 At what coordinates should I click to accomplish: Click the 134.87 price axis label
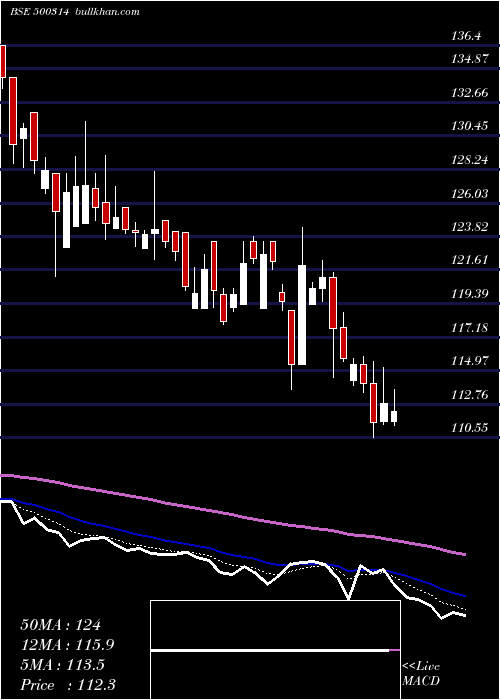[x=470, y=58]
